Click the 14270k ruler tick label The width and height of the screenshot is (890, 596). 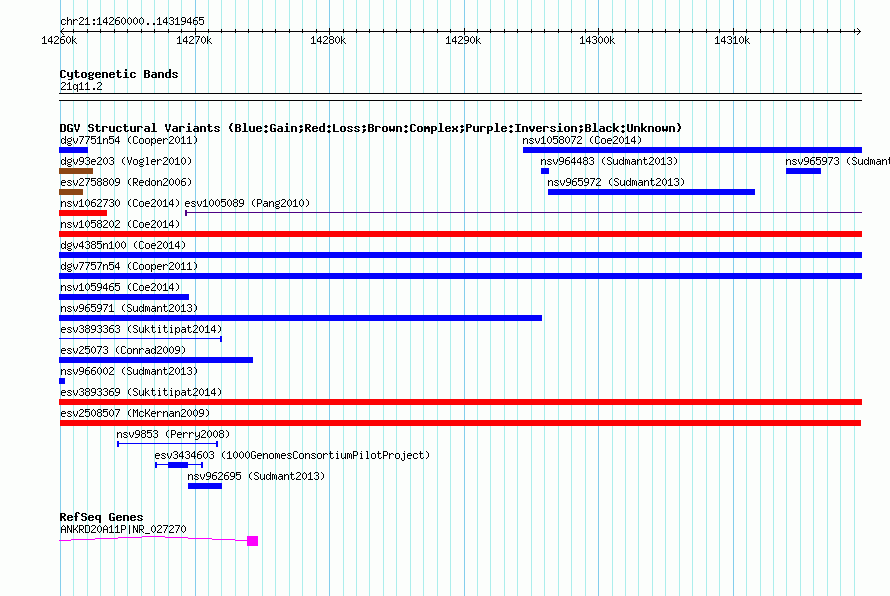[x=194, y=40]
